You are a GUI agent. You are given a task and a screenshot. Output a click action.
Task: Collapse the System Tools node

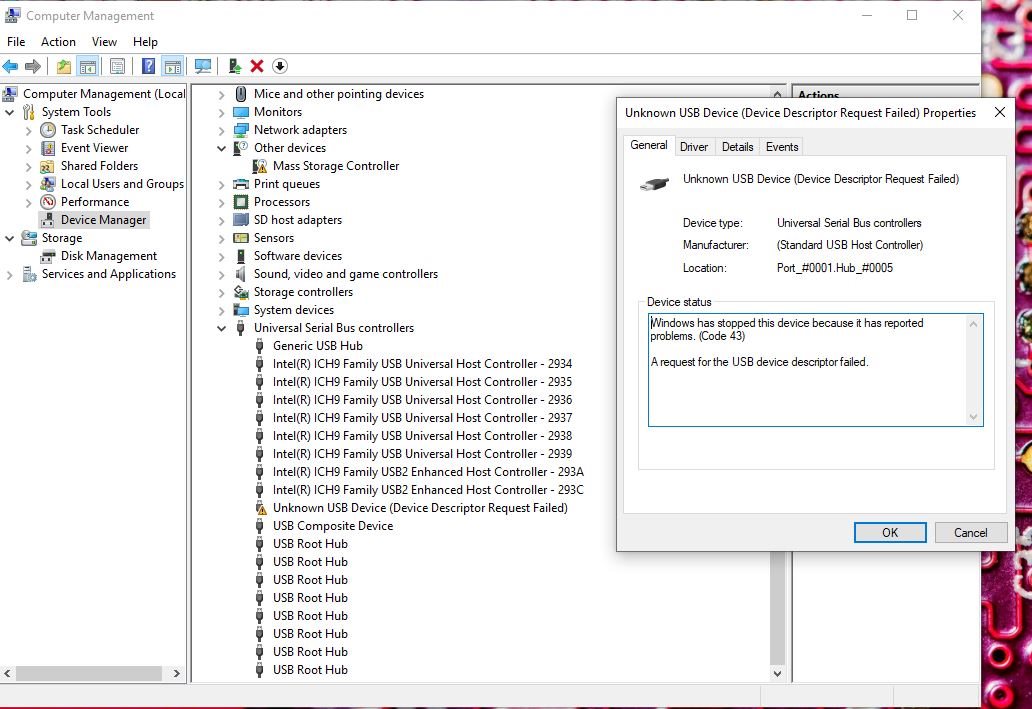tap(10, 113)
